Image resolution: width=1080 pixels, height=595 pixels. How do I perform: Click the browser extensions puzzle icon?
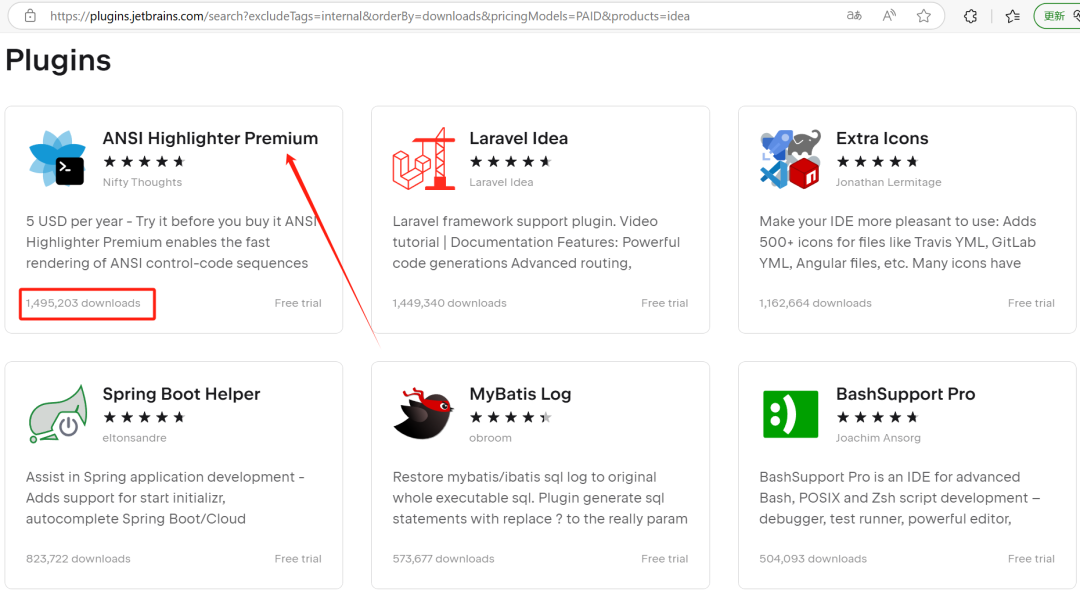click(x=970, y=16)
